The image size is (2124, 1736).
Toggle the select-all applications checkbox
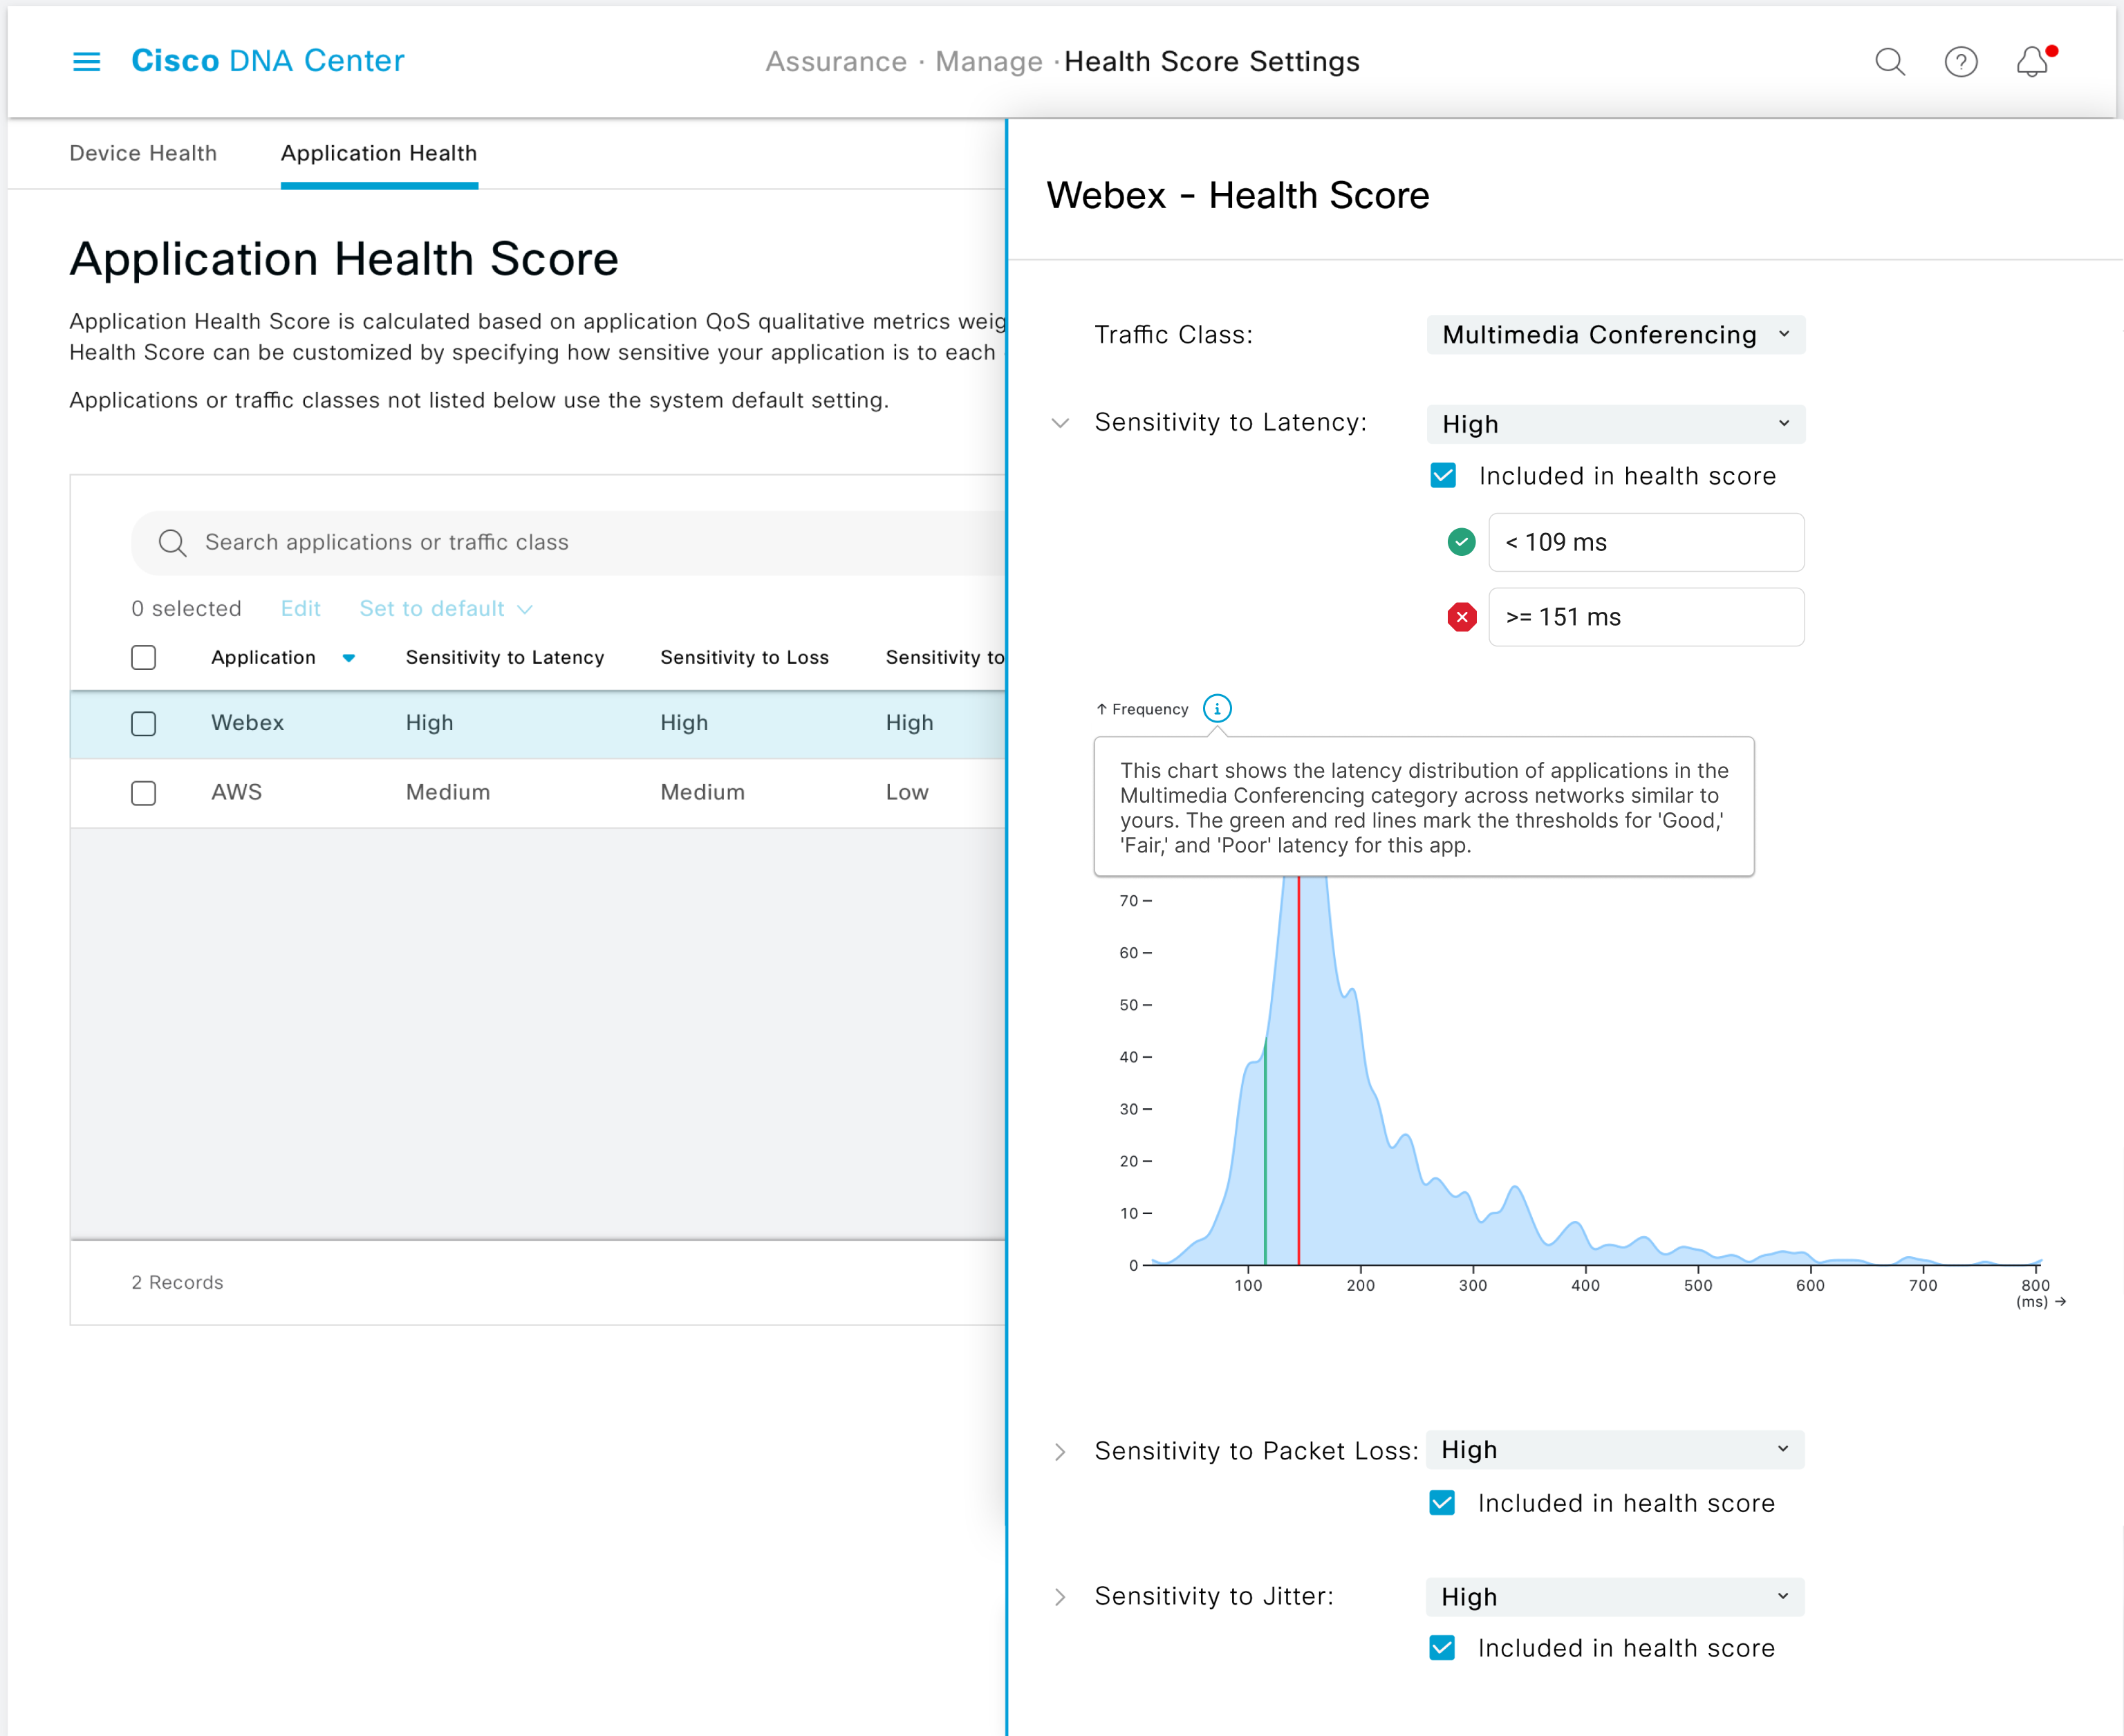(x=144, y=657)
